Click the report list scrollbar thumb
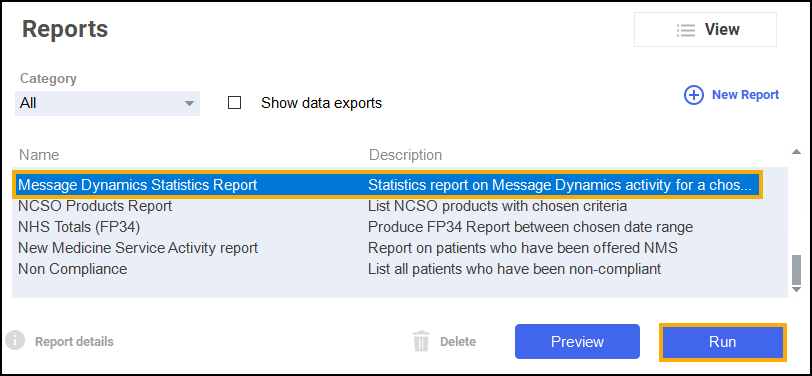 796,268
